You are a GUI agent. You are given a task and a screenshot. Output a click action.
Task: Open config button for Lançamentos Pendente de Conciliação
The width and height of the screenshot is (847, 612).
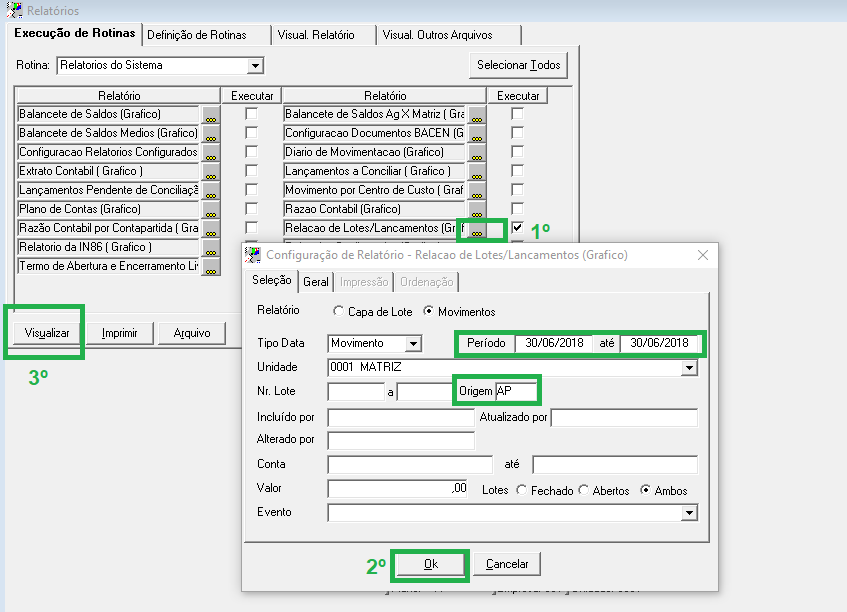click(211, 190)
